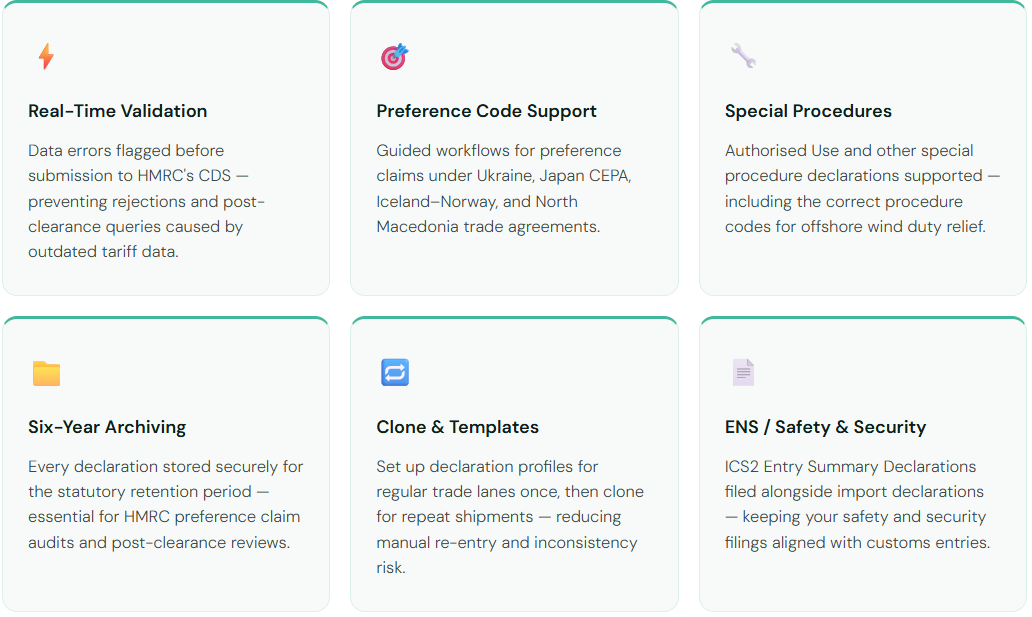Click the guided workflows preference claims description
The image size is (1032, 617).
pos(504,189)
